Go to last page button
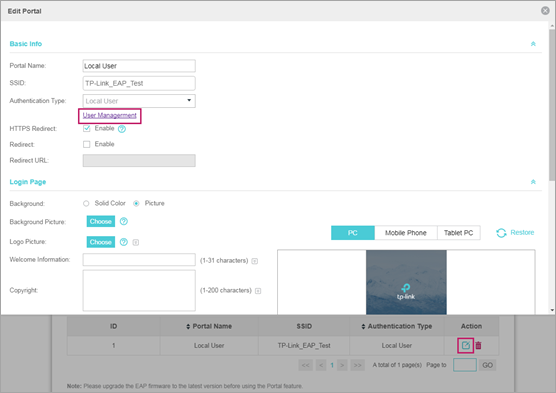The width and height of the screenshot is (556, 393). (357, 365)
